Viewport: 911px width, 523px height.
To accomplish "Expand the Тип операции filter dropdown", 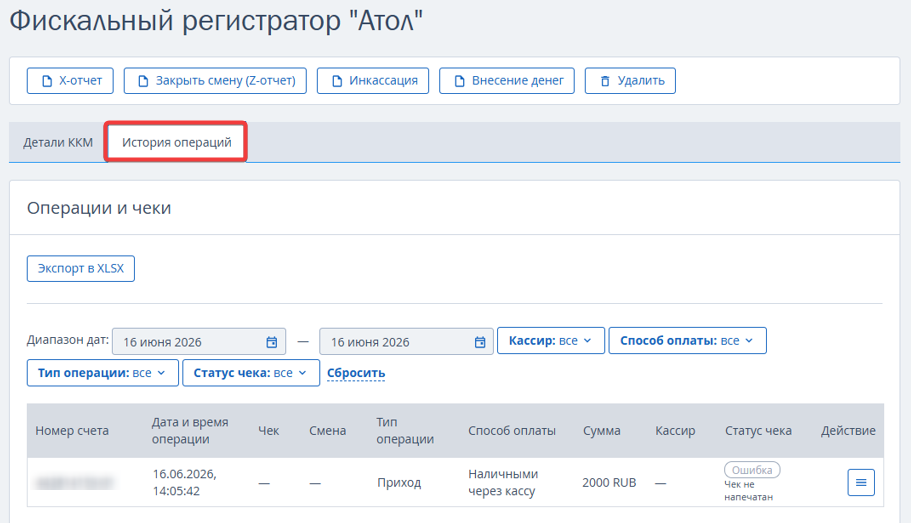I will tap(102, 373).
